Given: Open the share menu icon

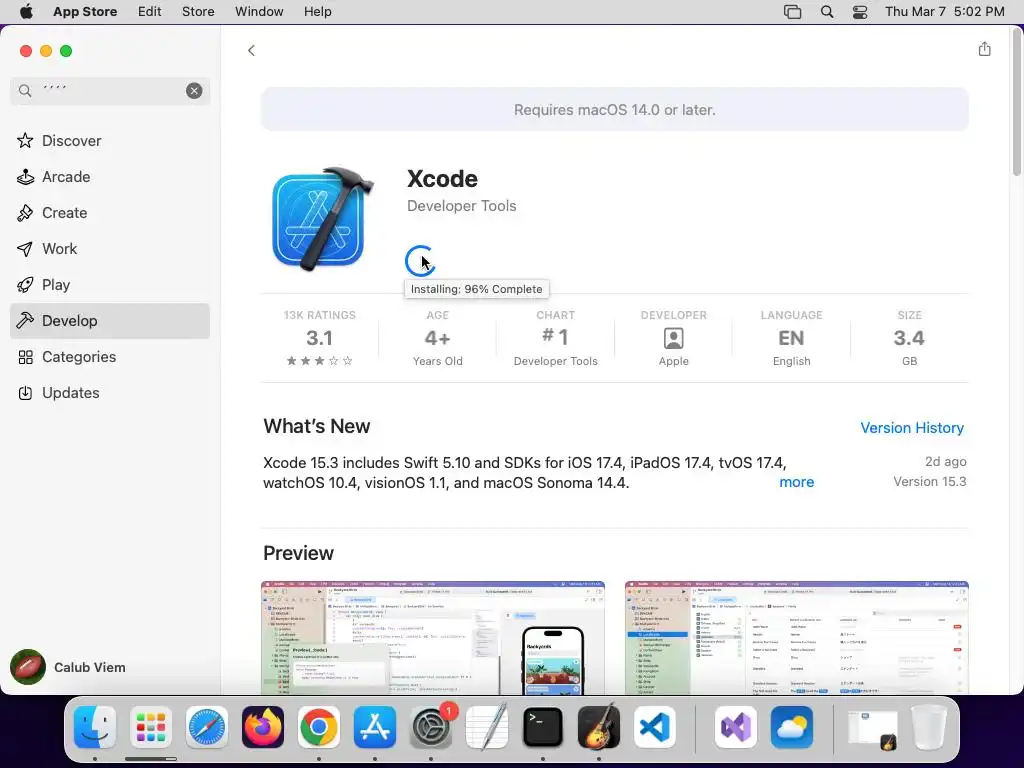Looking at the screenshot, I should click(x=984, y=49).
